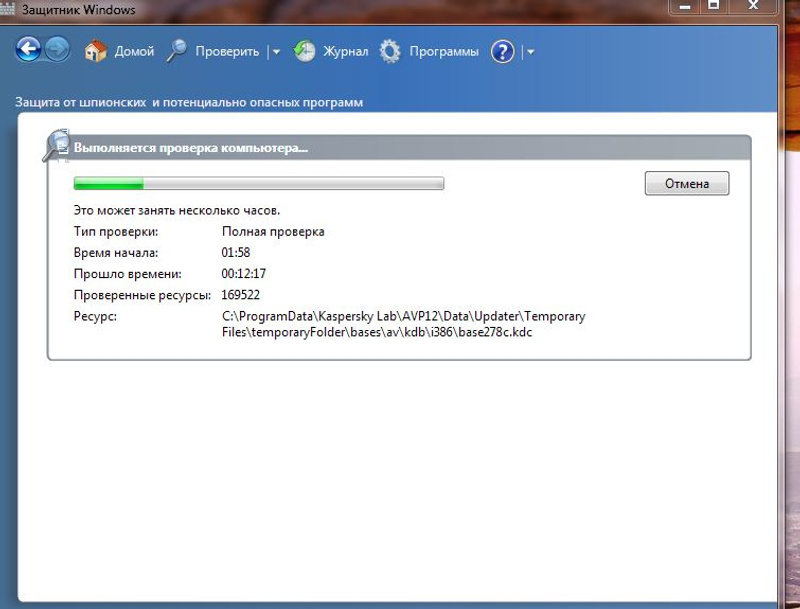This screenshot has width=800, height=609.
Task: Click the start time value 01:58
Action: point(236,252)
